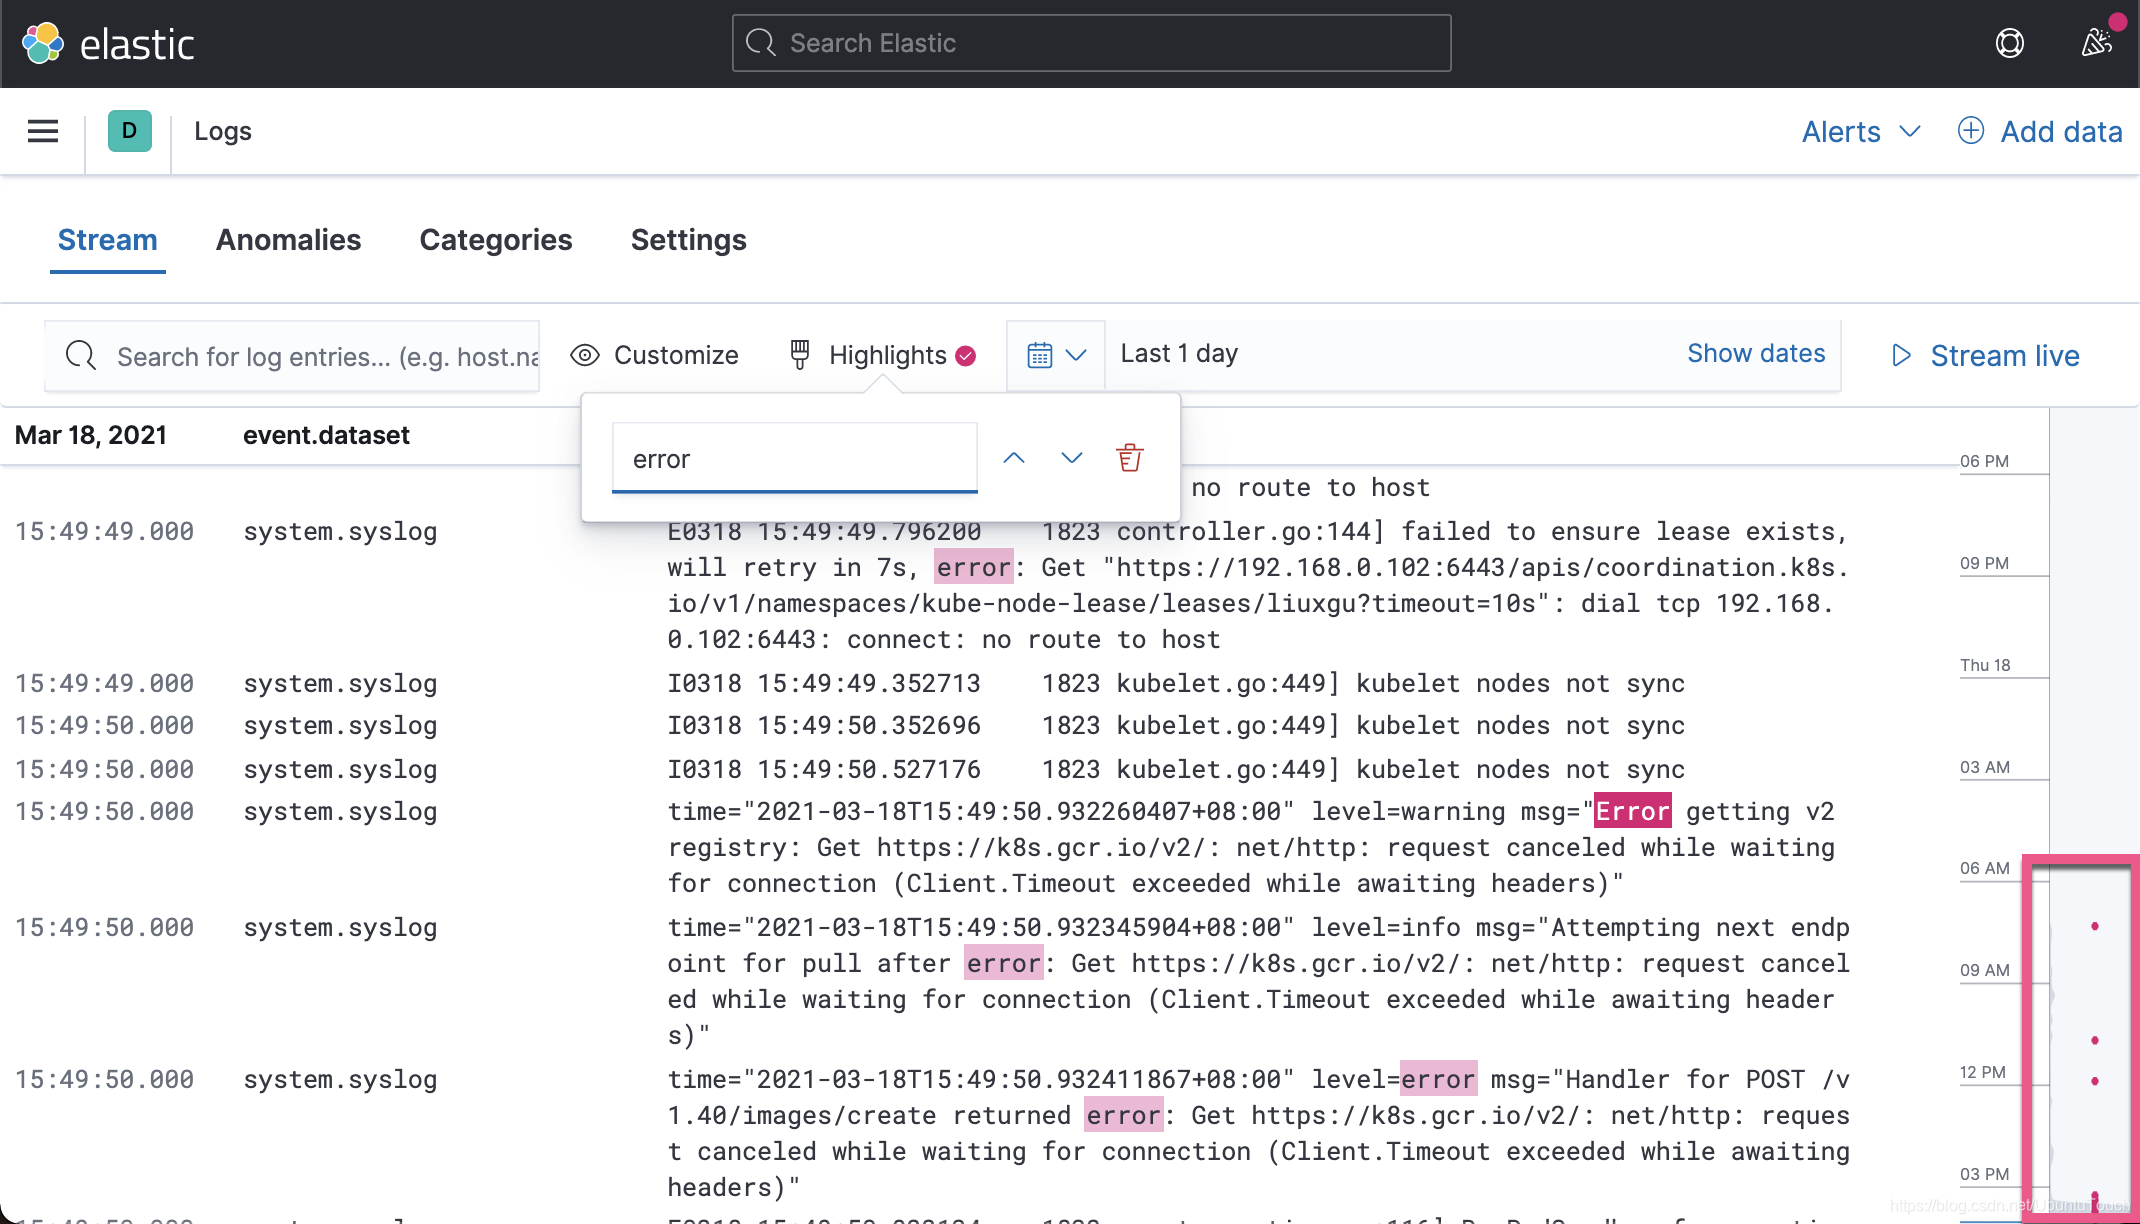Viewport: 2140px width, 1224px height.
Task: Open the help menu icon
Action: [x=2009, y=43]
